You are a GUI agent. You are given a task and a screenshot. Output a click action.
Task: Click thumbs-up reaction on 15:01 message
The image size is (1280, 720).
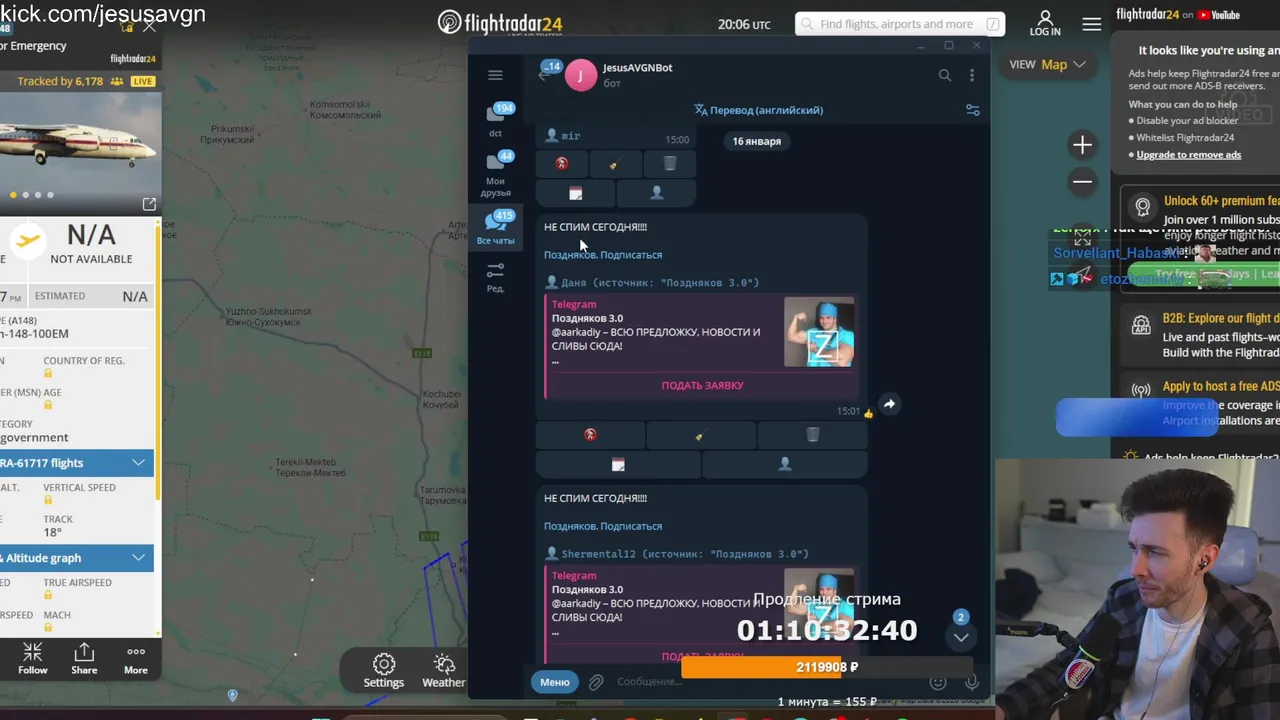tap(867, 411)
